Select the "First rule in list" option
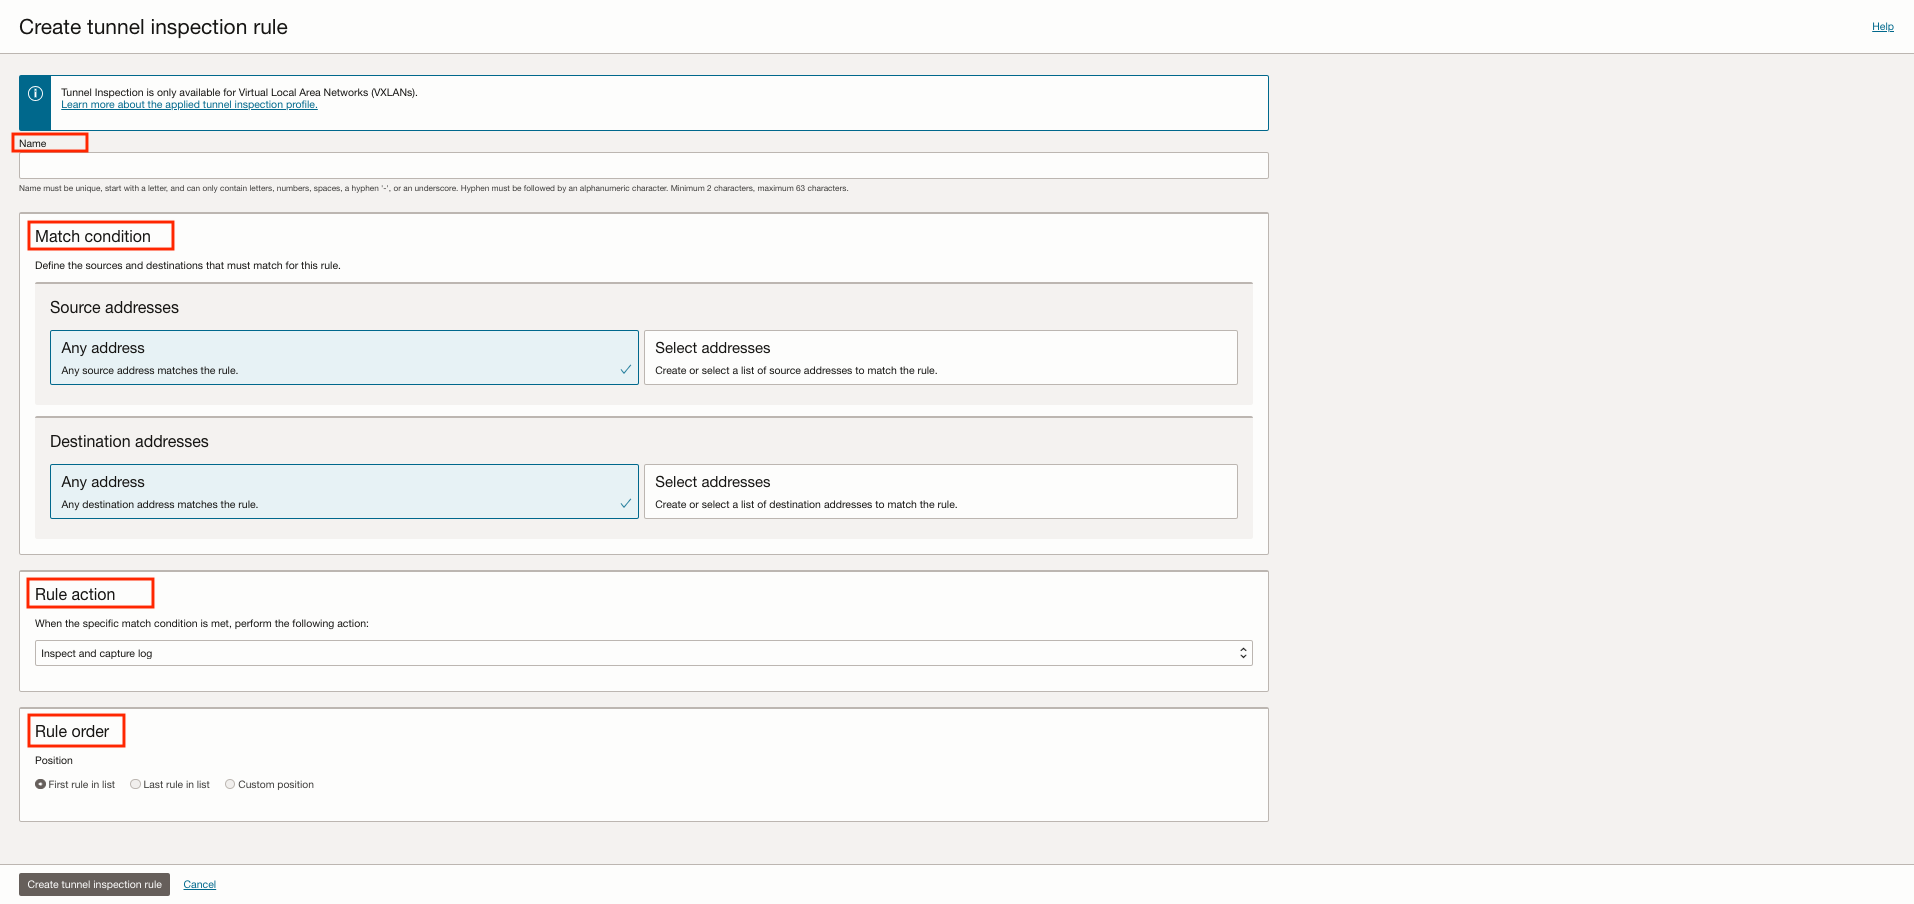 point(40,784)
